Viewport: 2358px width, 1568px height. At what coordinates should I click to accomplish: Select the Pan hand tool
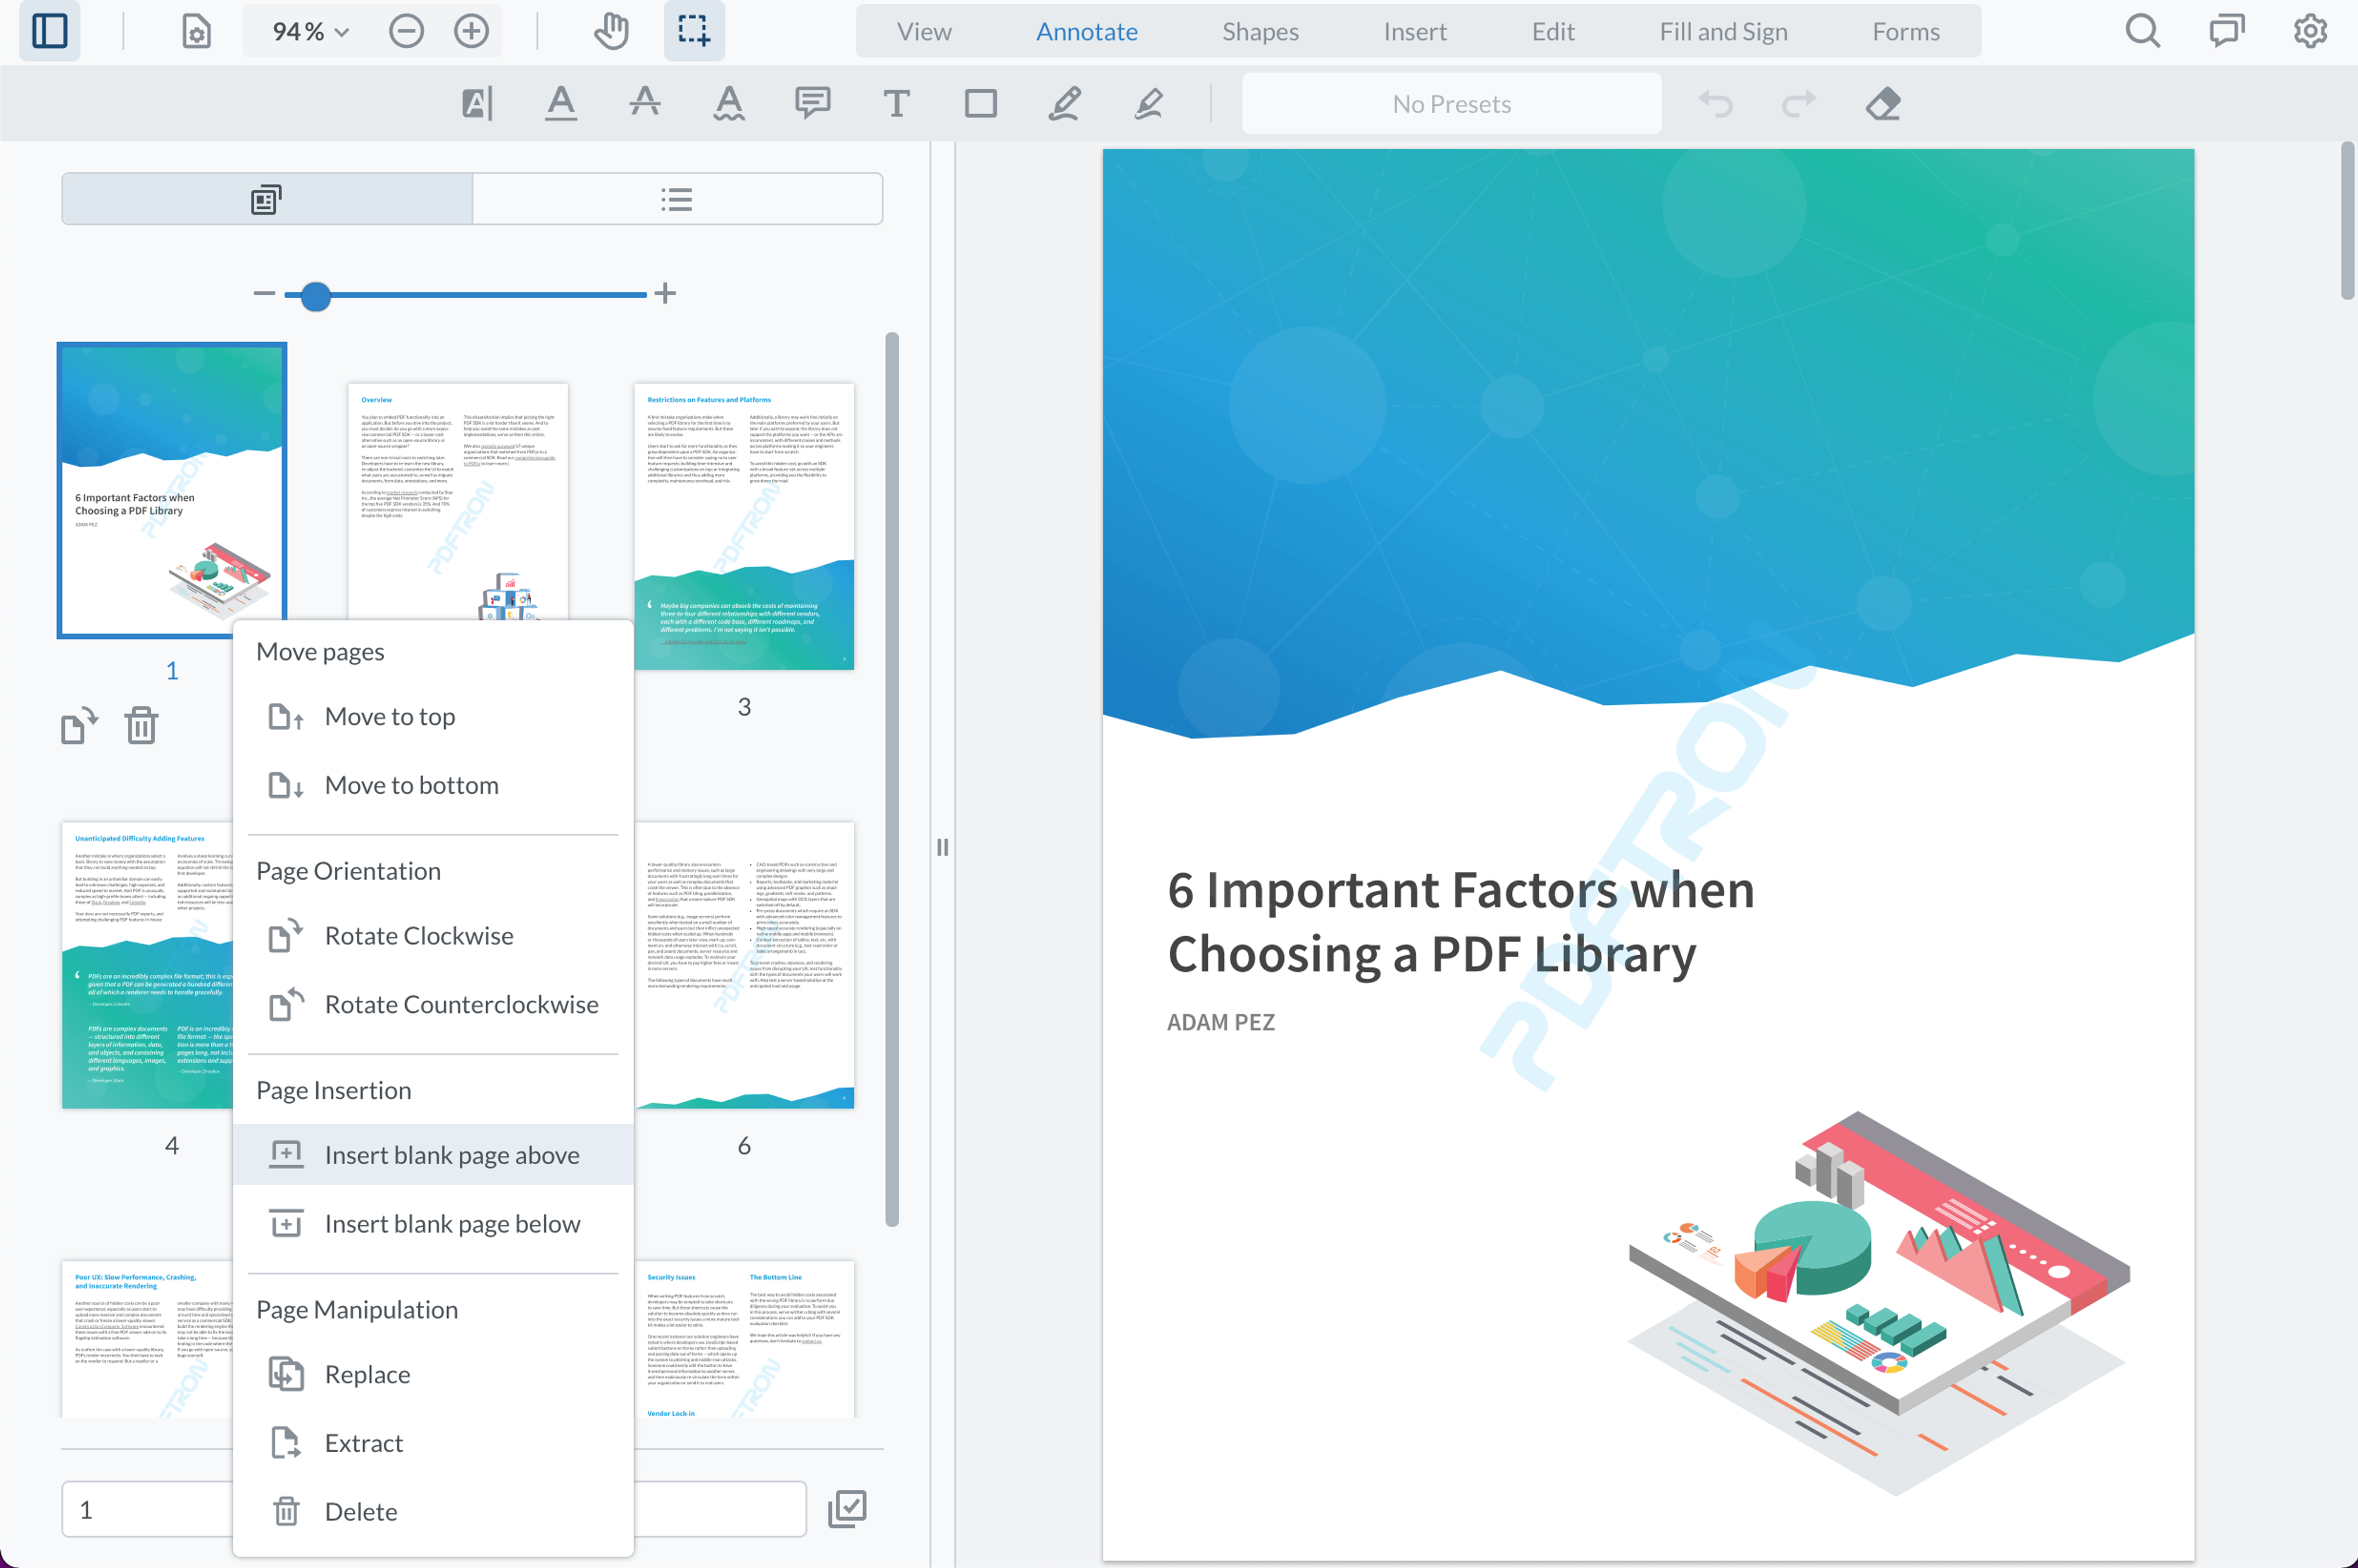(x=610, y=31)
